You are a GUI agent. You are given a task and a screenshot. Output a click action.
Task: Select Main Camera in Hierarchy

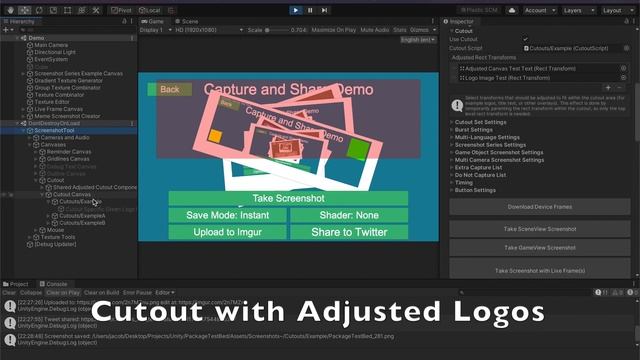pos(51,45)
